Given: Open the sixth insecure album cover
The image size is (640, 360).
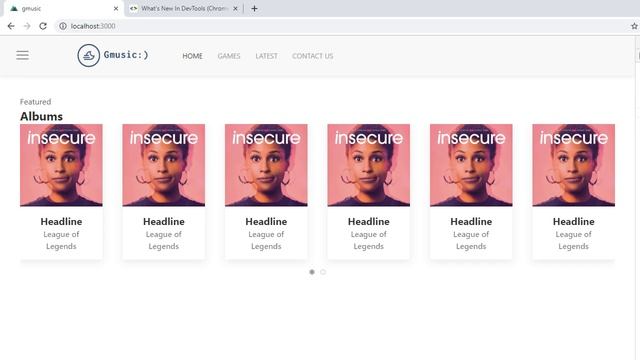Looking at the screenshot, I should 573,165.
